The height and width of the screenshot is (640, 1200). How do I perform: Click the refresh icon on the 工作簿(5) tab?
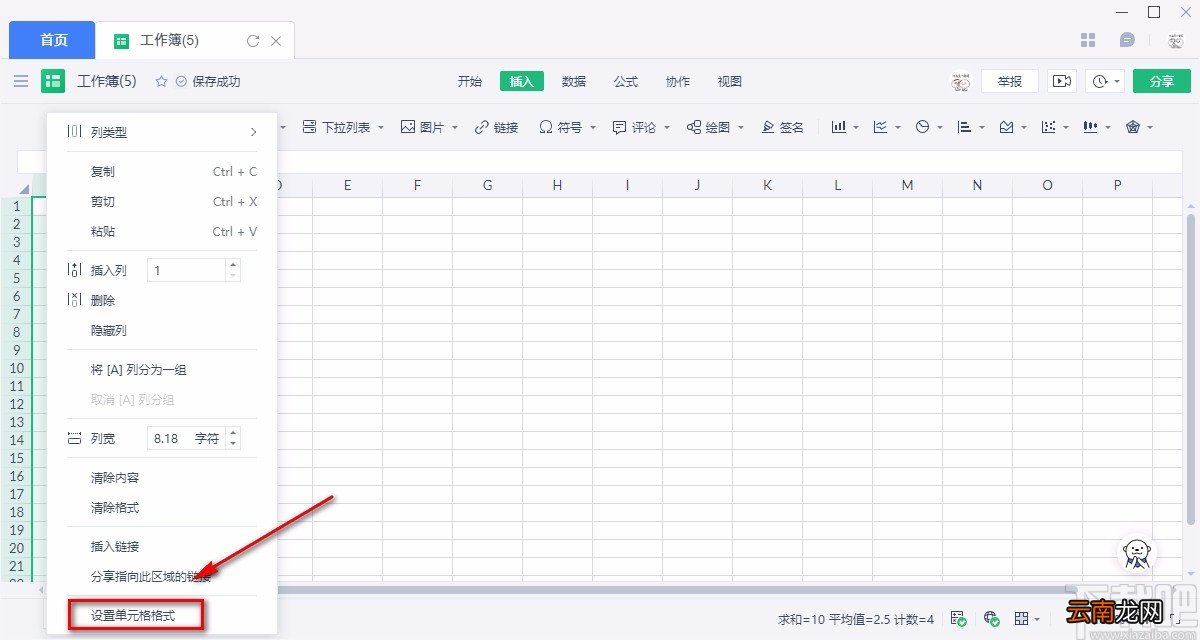pos(253,41)
